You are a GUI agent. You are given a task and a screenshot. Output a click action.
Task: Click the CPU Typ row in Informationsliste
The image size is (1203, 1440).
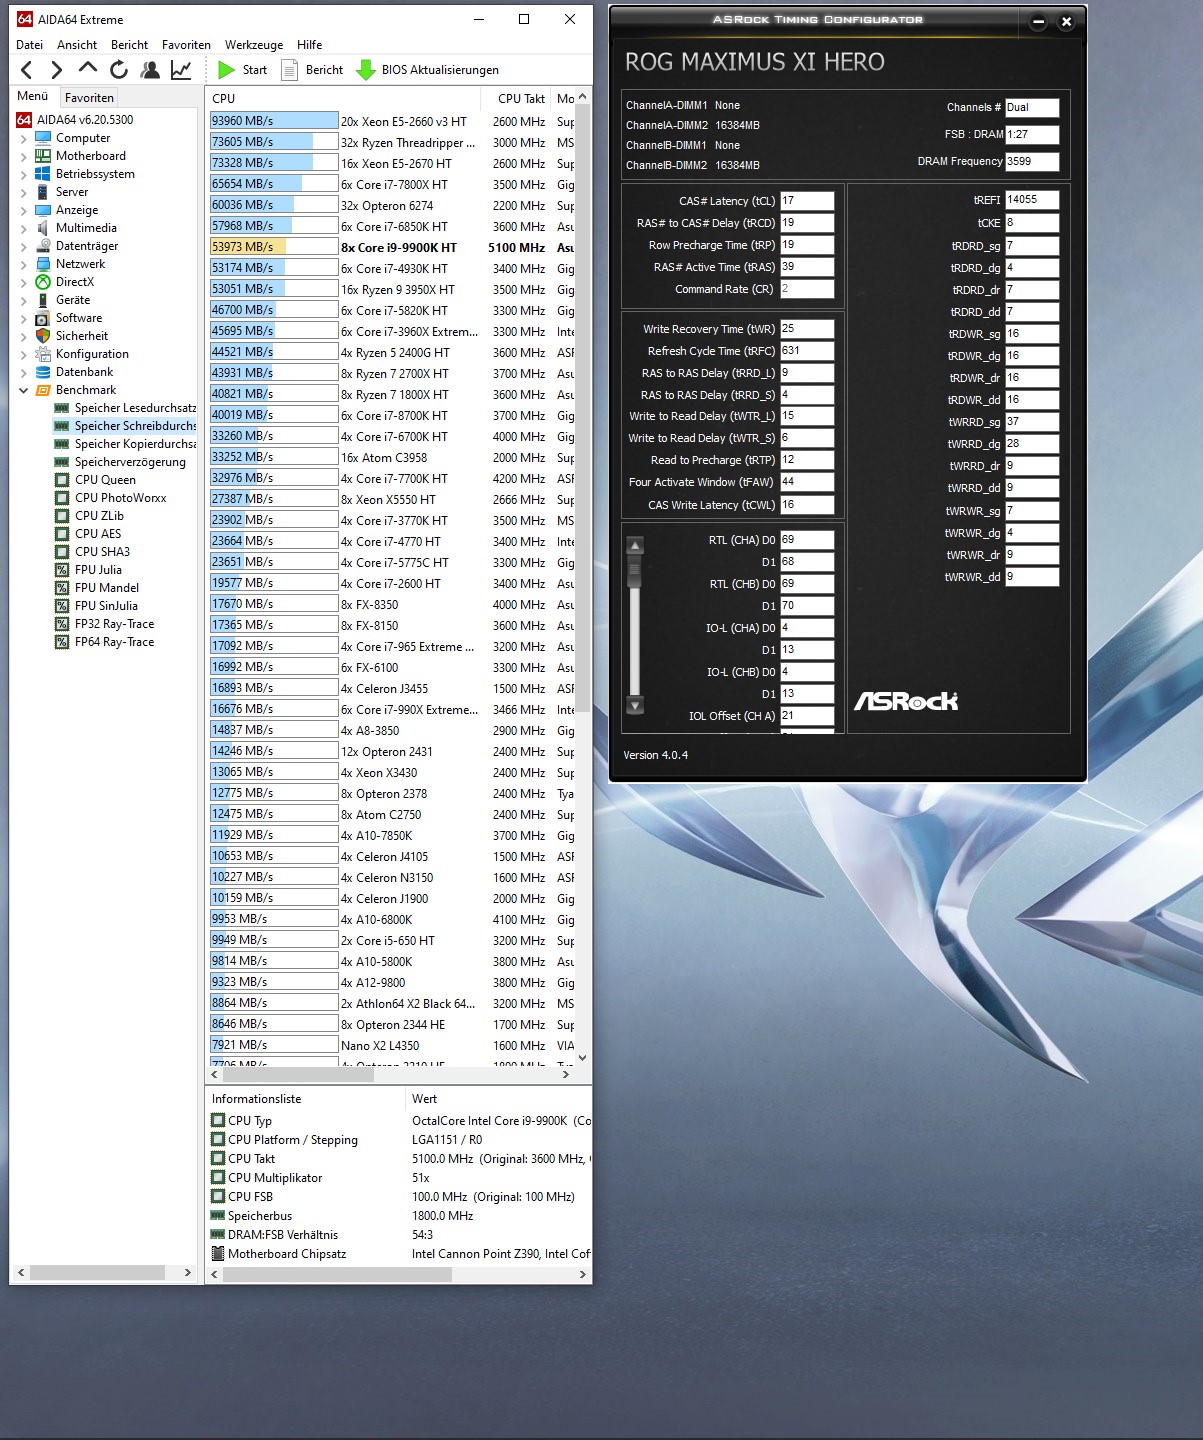pyautogui.click(x=400, y=1121)
